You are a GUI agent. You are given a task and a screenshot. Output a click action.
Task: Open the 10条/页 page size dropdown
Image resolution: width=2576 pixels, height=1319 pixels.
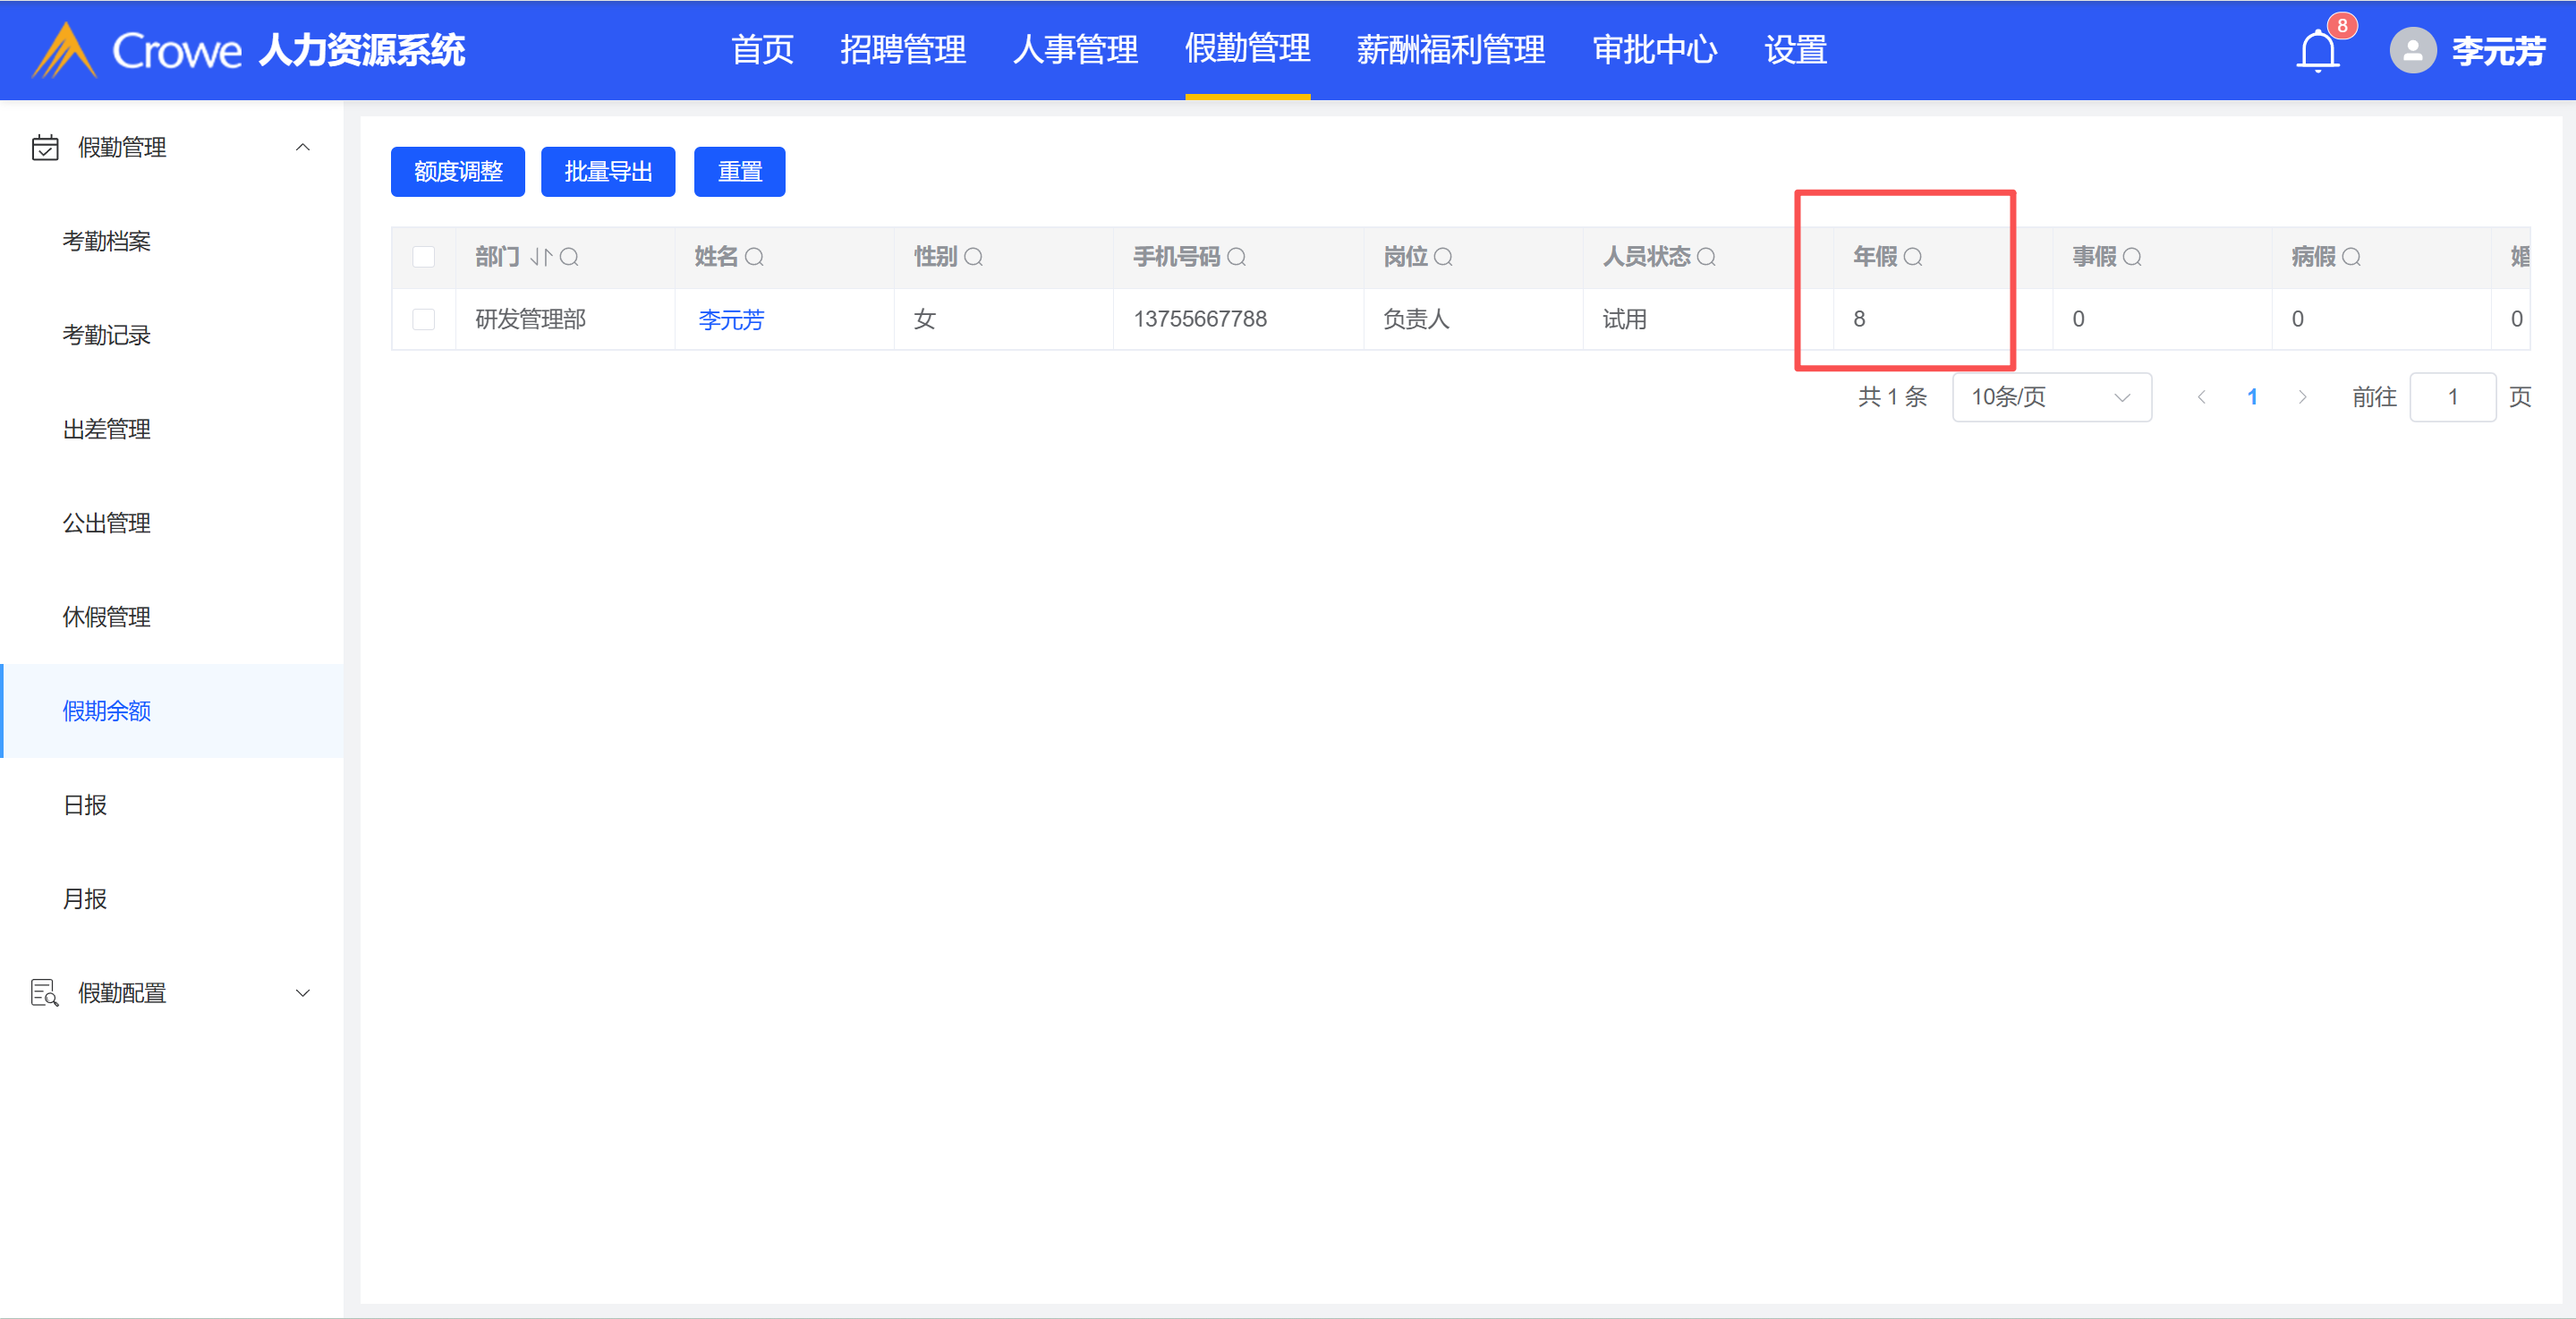coord(2051,397)
